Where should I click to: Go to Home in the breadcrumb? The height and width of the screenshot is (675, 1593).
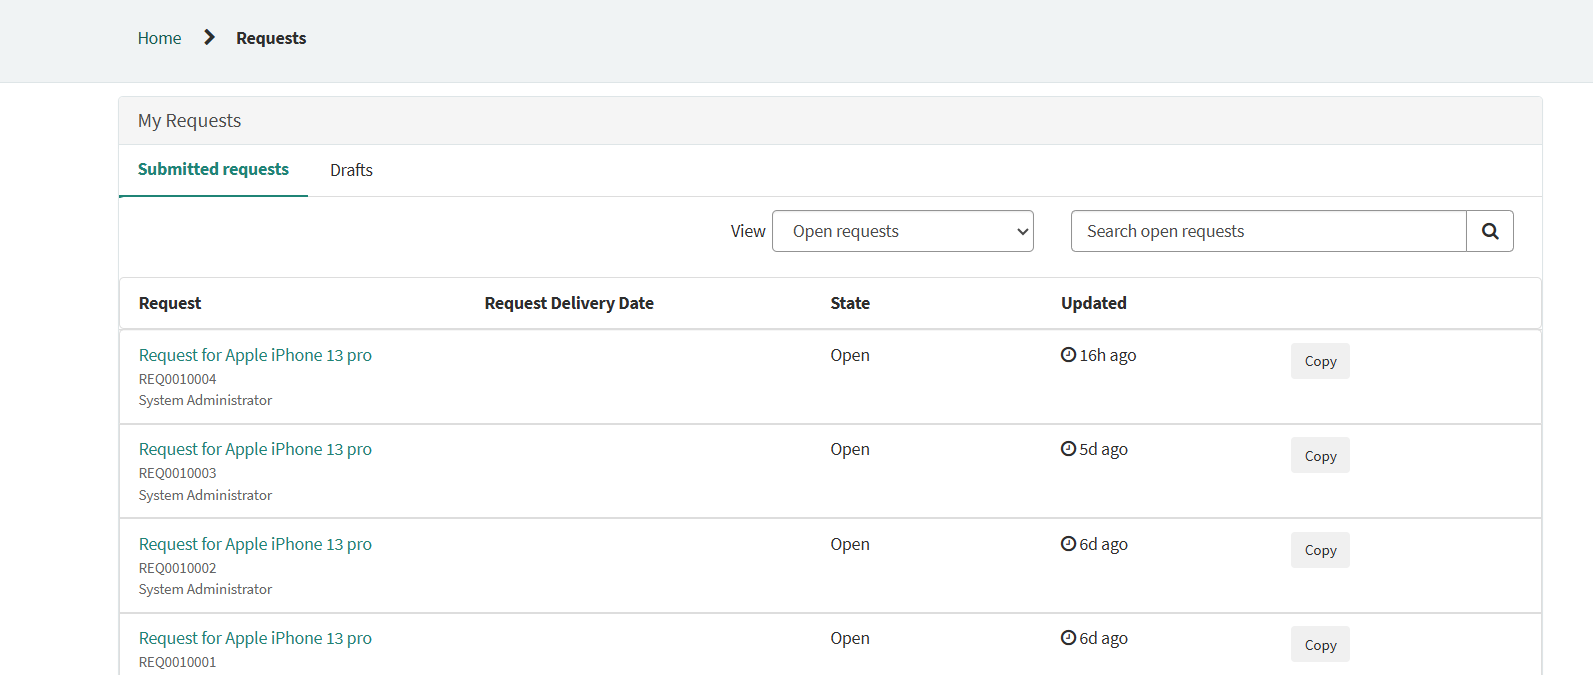pos(159,38)
